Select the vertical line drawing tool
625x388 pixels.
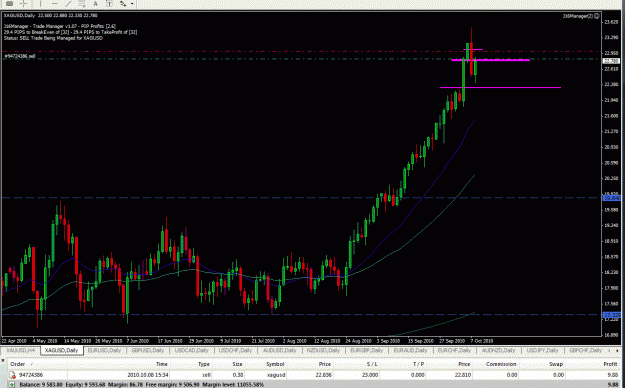[x=40, y=4]
